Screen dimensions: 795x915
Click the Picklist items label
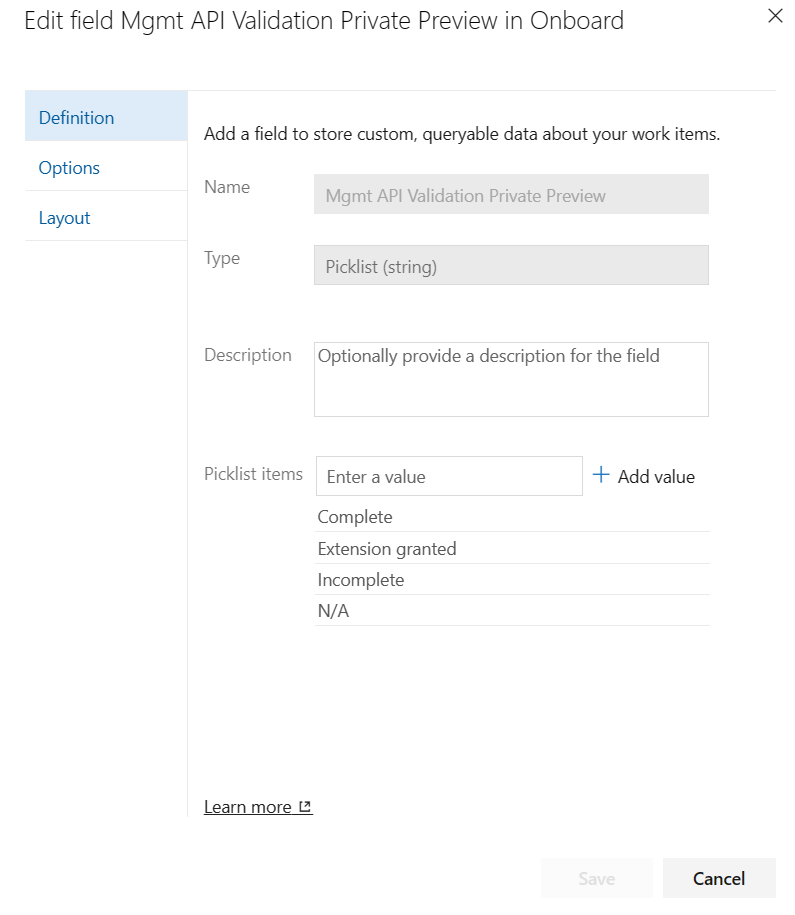pos(253,474)
